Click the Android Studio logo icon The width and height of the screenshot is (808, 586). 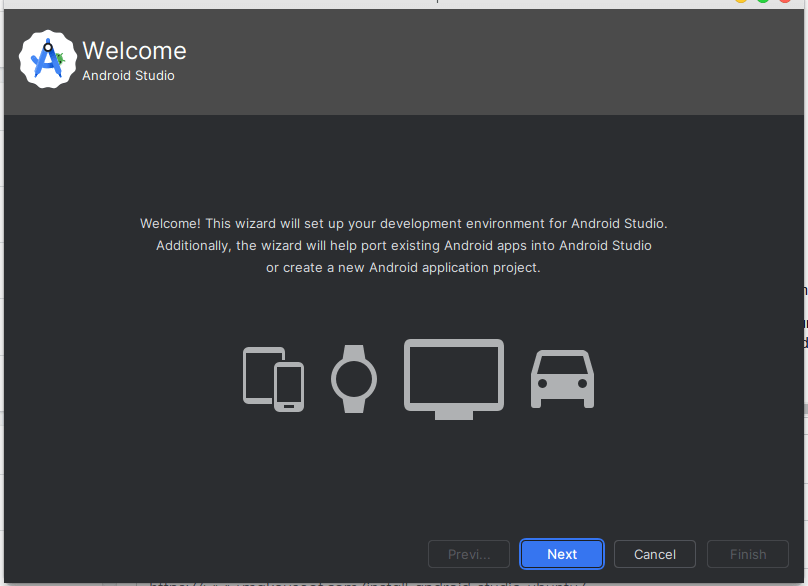click(x=48, y=59)
